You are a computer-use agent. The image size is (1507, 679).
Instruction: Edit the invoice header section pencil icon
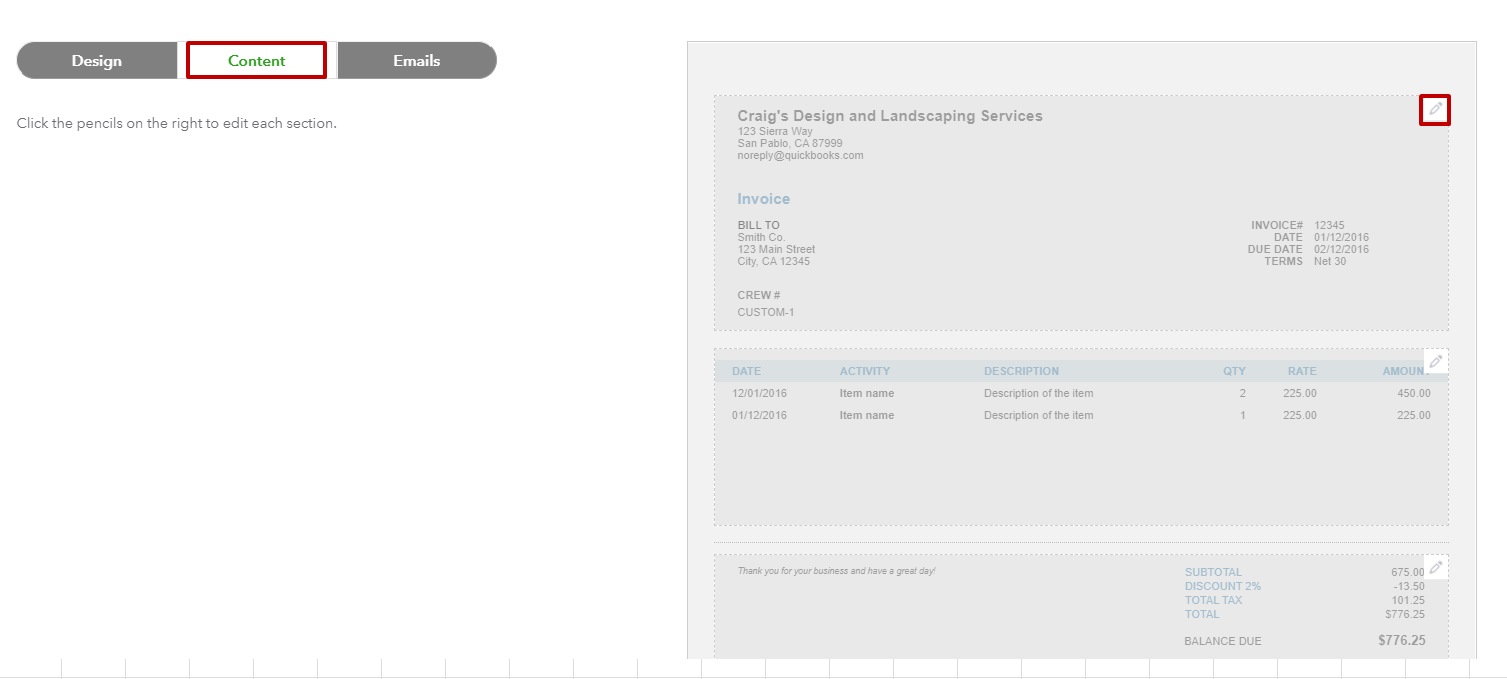click(x=1435, y=109)
